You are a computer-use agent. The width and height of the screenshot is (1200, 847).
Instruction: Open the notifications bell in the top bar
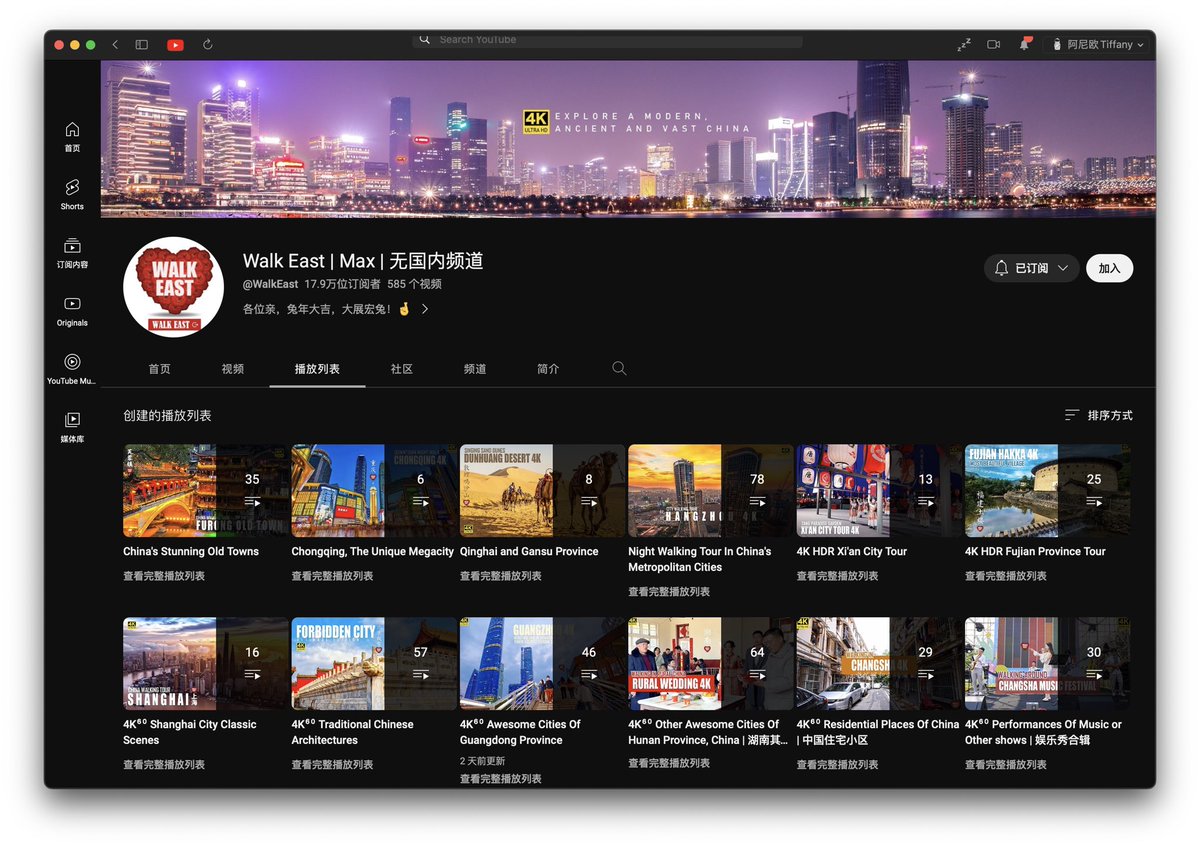pos(1025,45)
